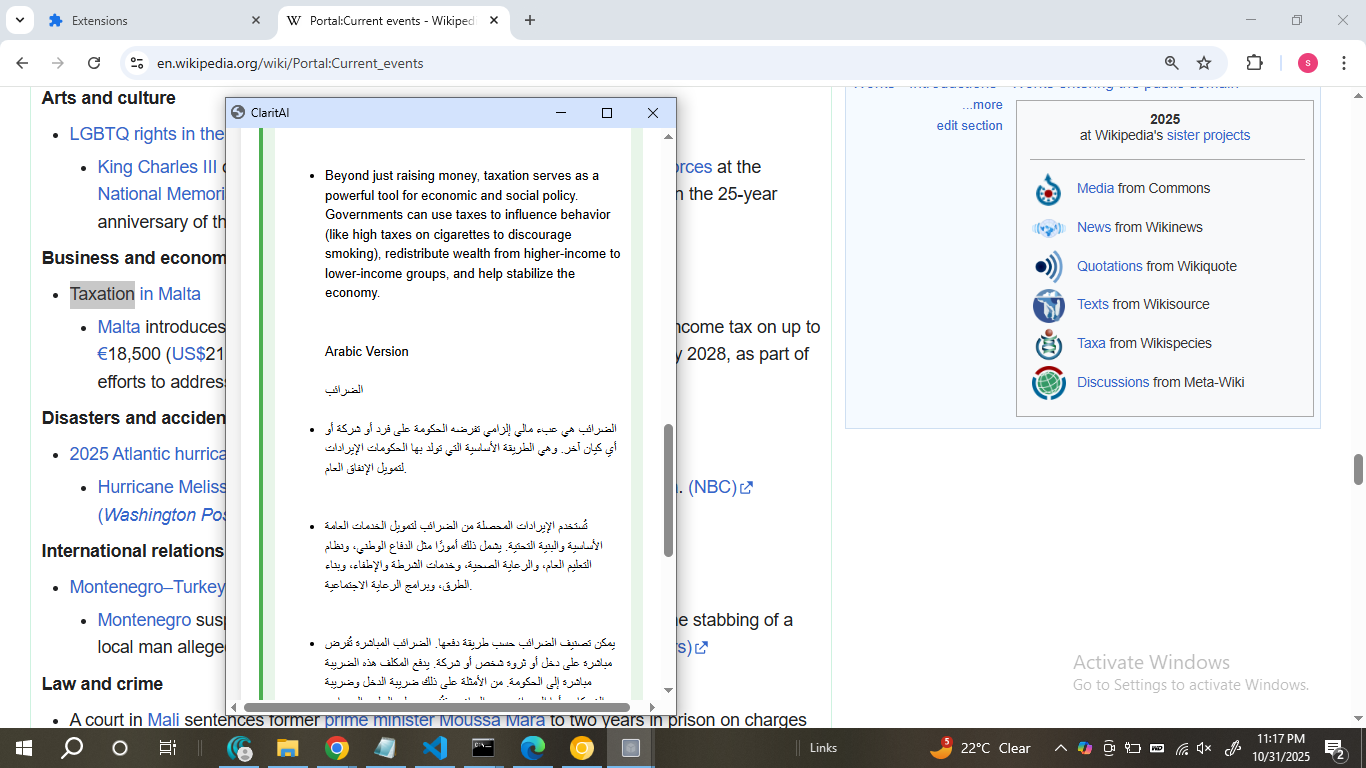Bookmark this page with star icon
Screen dimensions: 1366x768
(x=1204, y=63)
